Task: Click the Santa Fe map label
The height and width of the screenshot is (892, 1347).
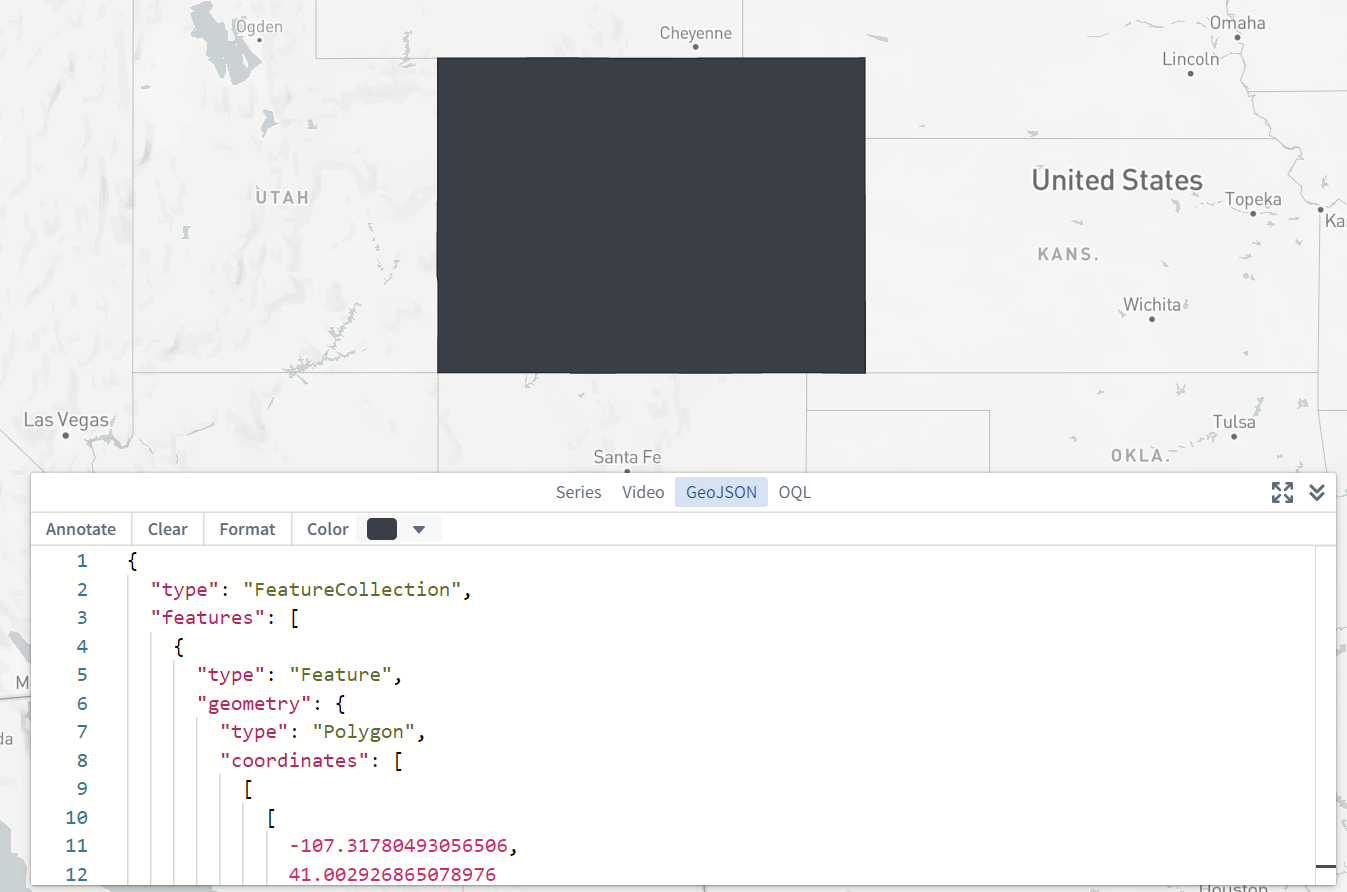Action: click(x=627, y=457)
